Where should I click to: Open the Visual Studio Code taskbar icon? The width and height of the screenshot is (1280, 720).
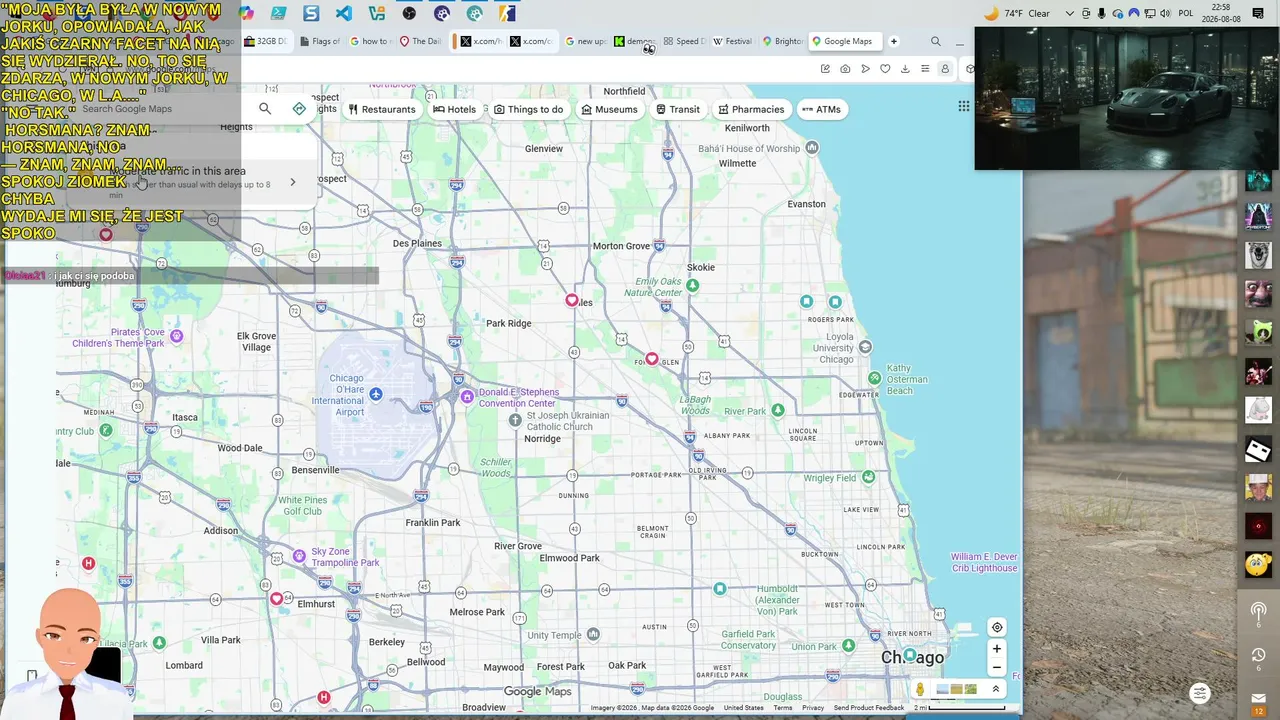pyautogui.click(x=344, y=14)
